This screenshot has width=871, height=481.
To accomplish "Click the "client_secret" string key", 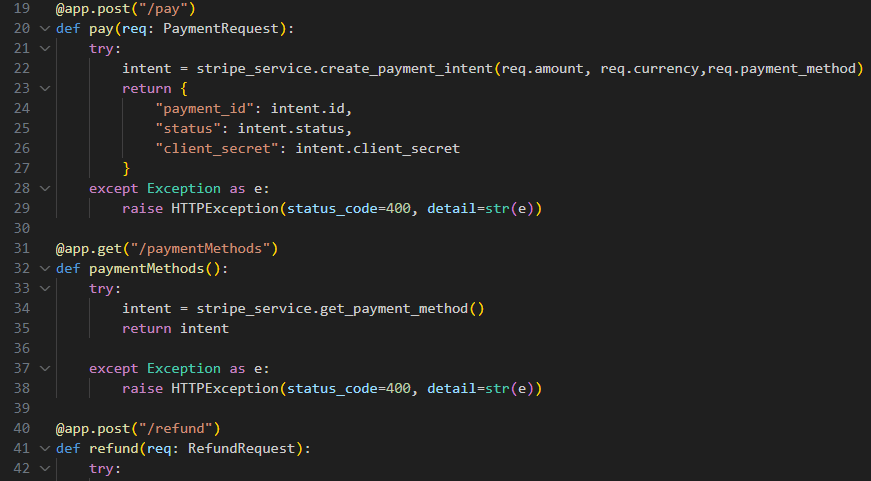I will pos(217,149).
